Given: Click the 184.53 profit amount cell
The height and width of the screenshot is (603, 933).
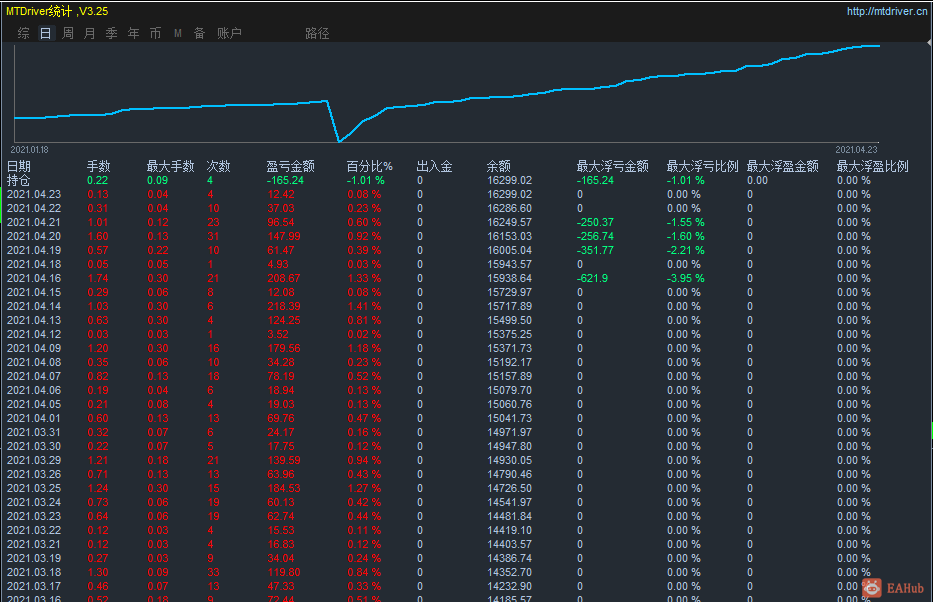Looking at the screenshot, I should (x=284, y=488).
